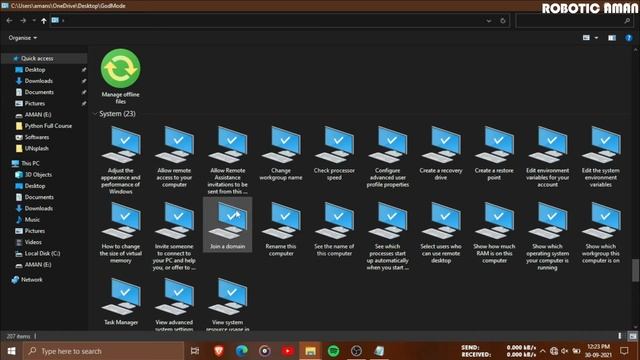Open Allow Remote Assistance invitations item
640x360 pixels.
pyautogui.click(x=228, y=160)
